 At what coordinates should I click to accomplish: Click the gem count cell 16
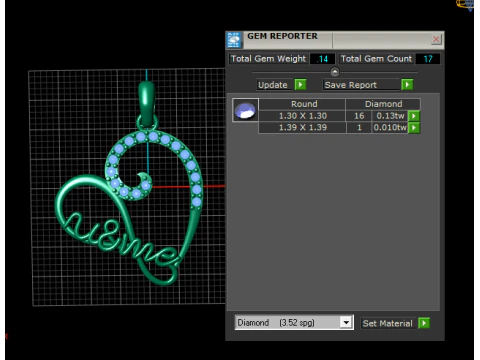(x=359, y=116)
